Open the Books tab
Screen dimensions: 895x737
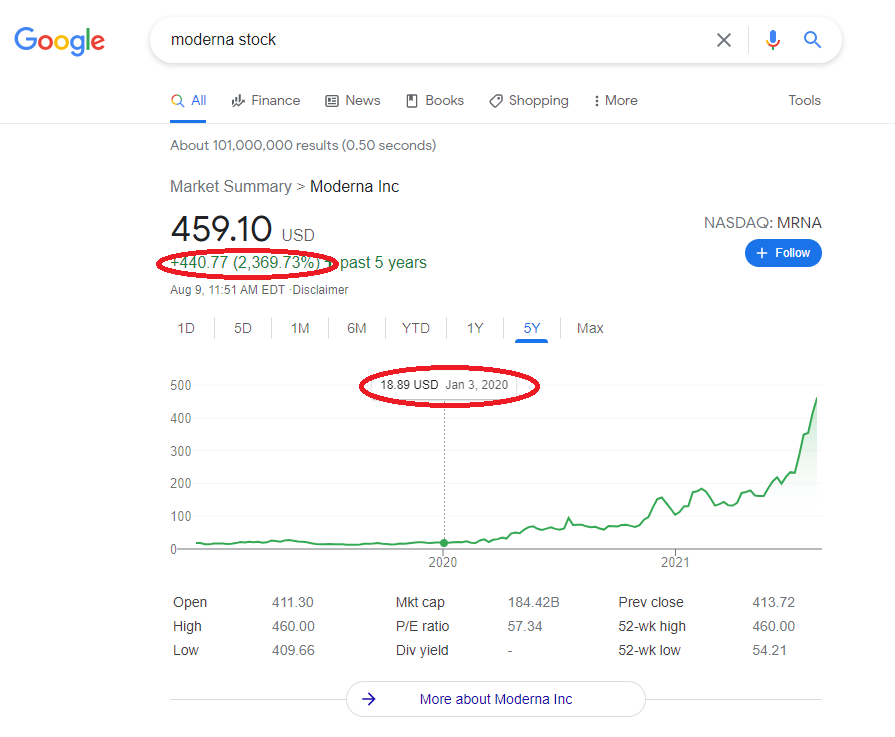pos(434,100)
